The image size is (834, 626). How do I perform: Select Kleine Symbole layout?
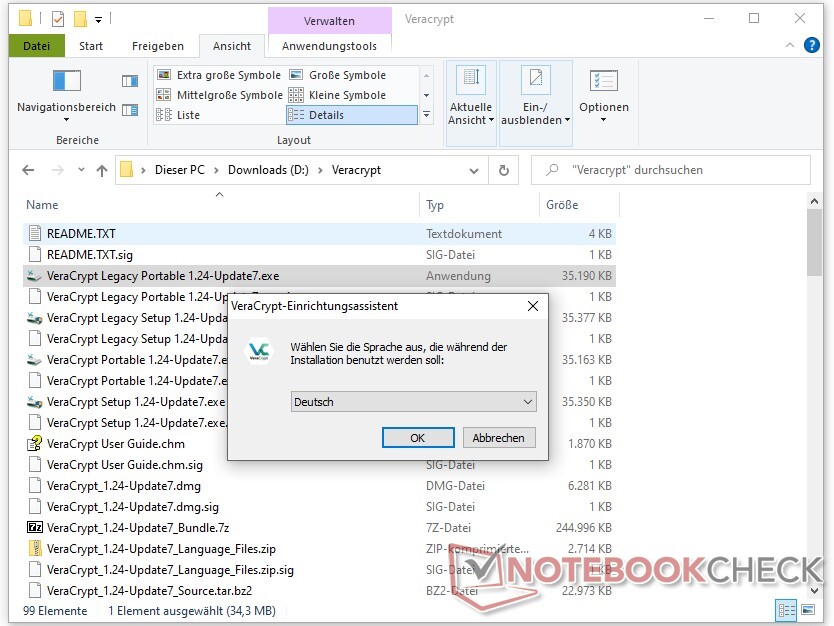point(338,95)
